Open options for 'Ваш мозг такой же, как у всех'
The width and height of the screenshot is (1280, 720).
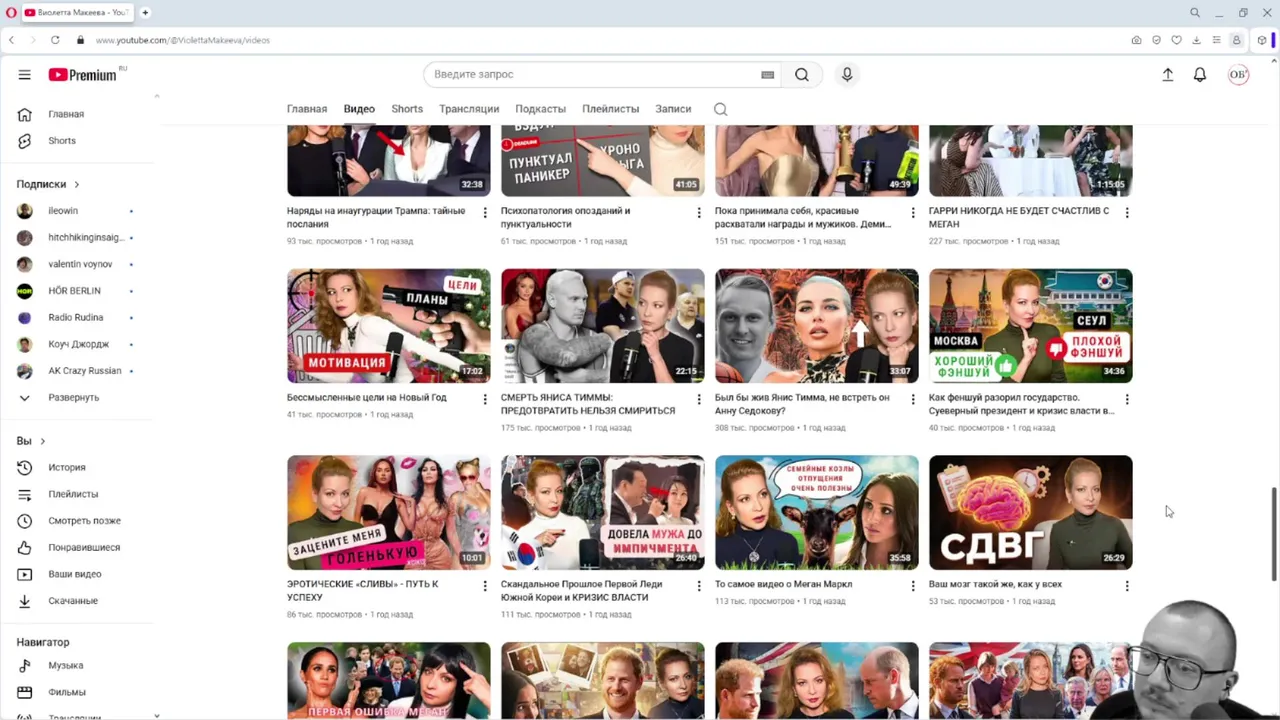(x=1127, y=586)
